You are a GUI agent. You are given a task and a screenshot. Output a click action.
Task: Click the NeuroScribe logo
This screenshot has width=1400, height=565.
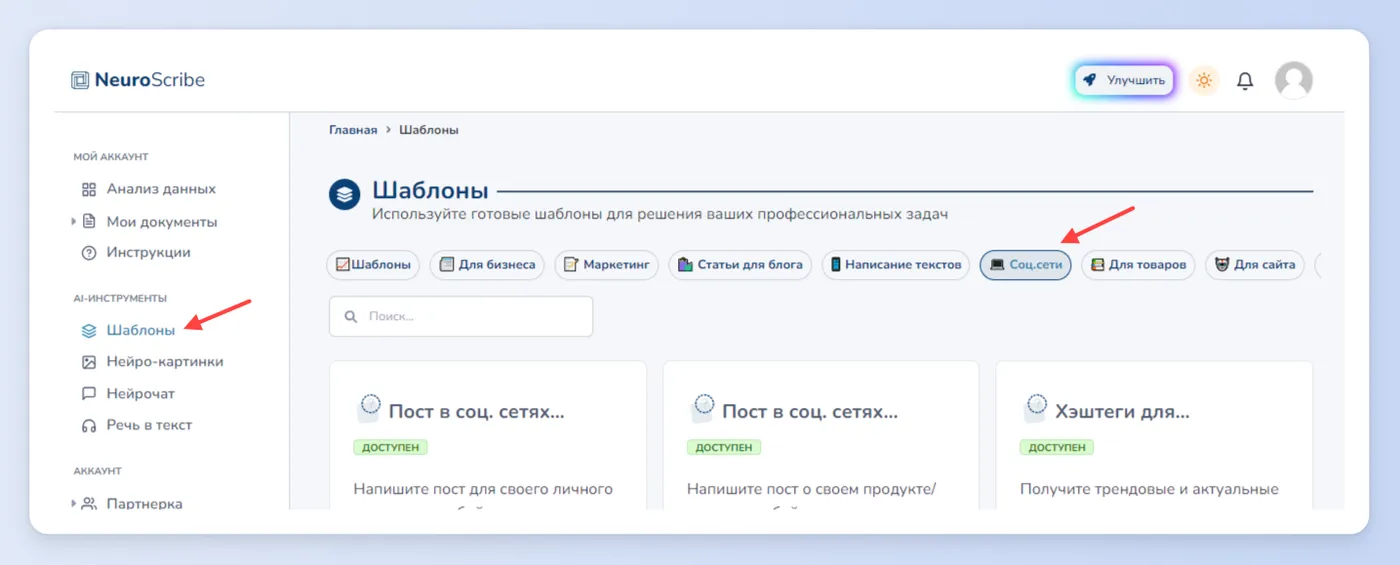(x=138, y=80)
